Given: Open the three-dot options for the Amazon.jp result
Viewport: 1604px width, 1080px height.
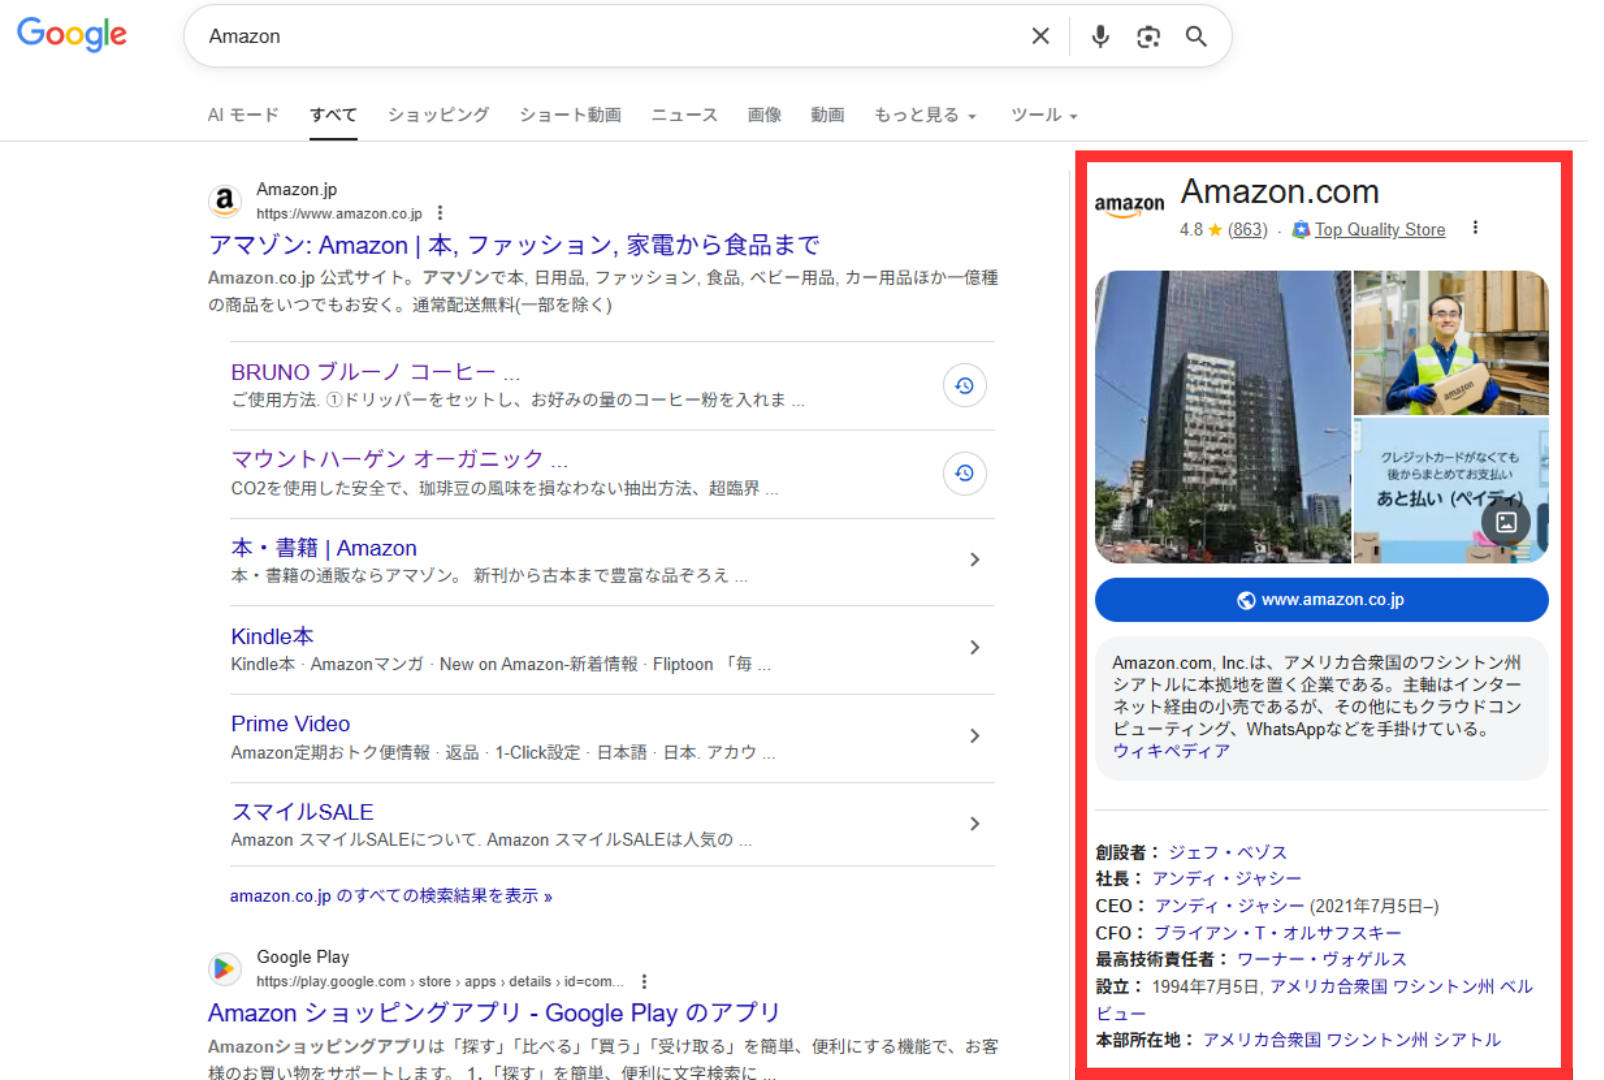Looking at the screenshot, I should point(440,213).
